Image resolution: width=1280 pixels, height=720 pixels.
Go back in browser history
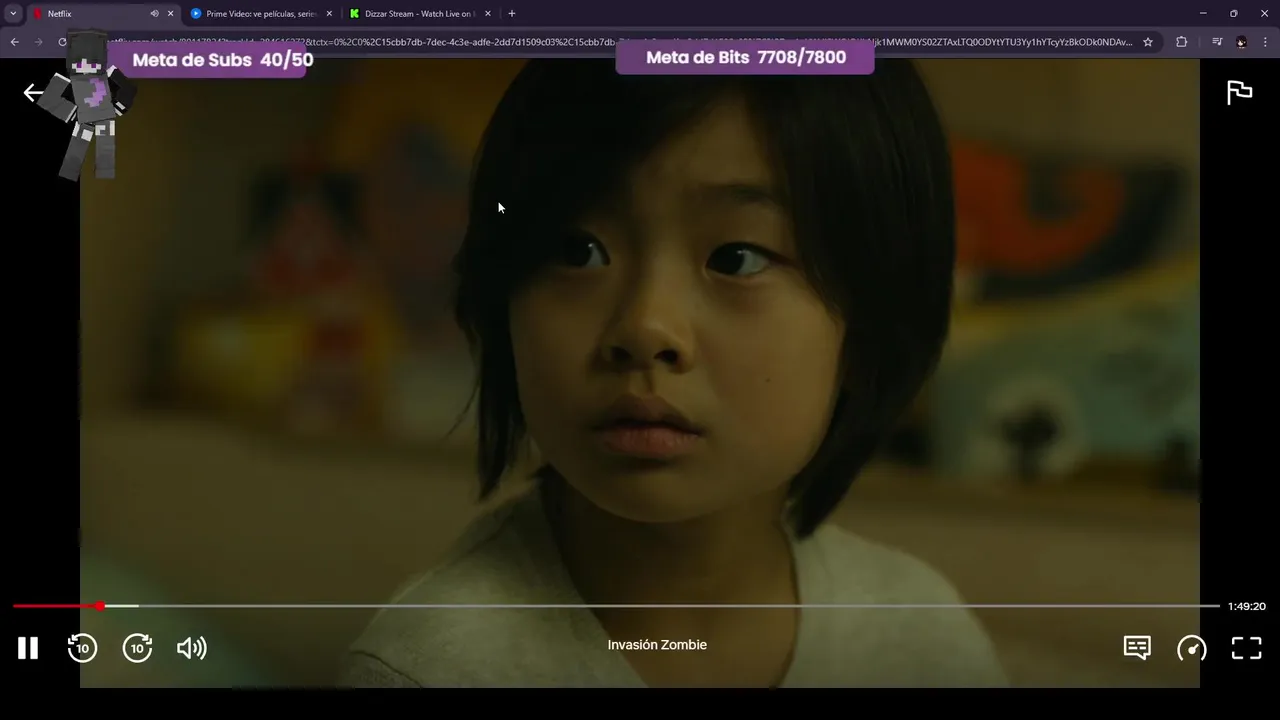tap(14, 42)
